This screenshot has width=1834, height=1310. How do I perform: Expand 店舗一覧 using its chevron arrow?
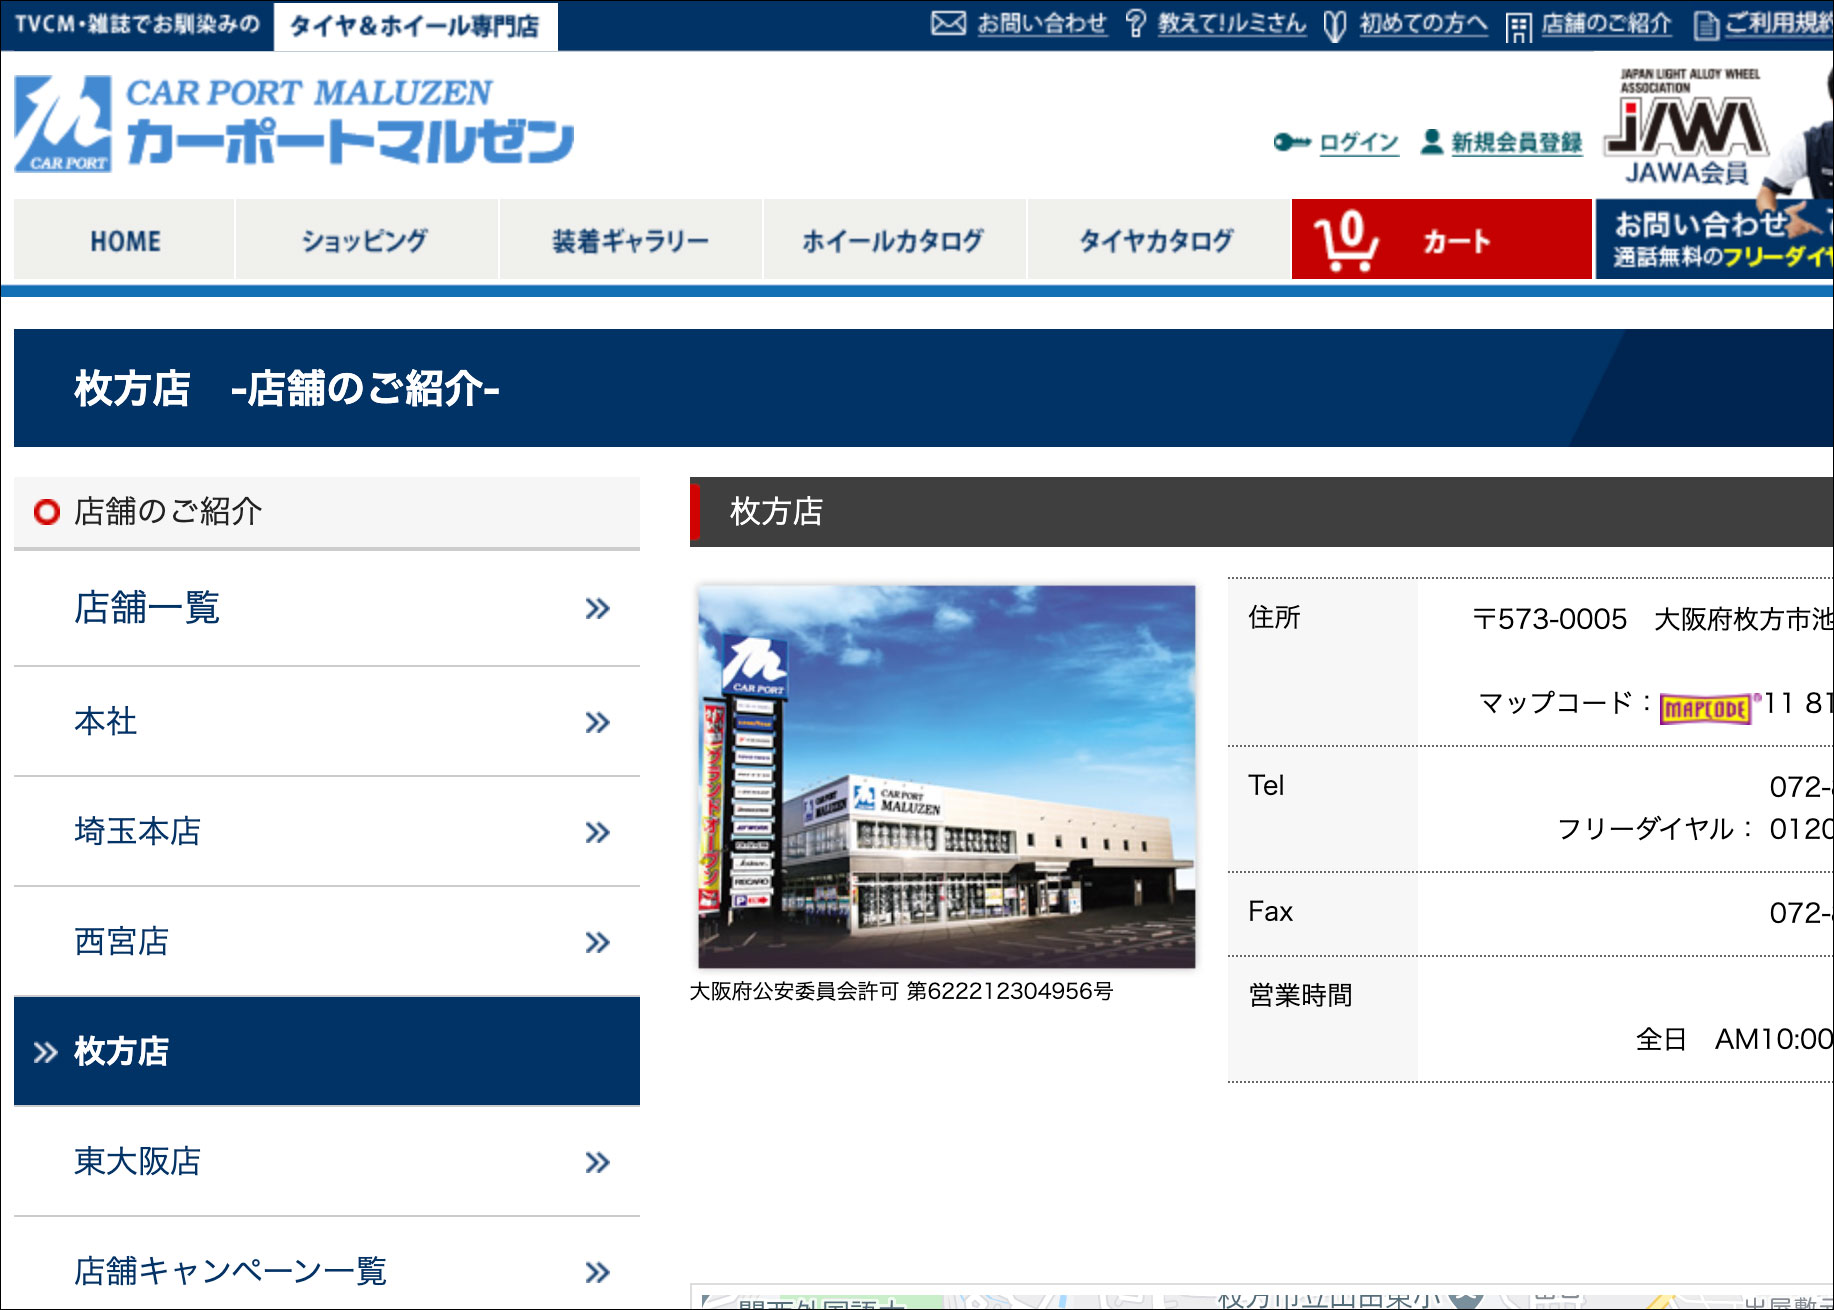coord(597,608)
